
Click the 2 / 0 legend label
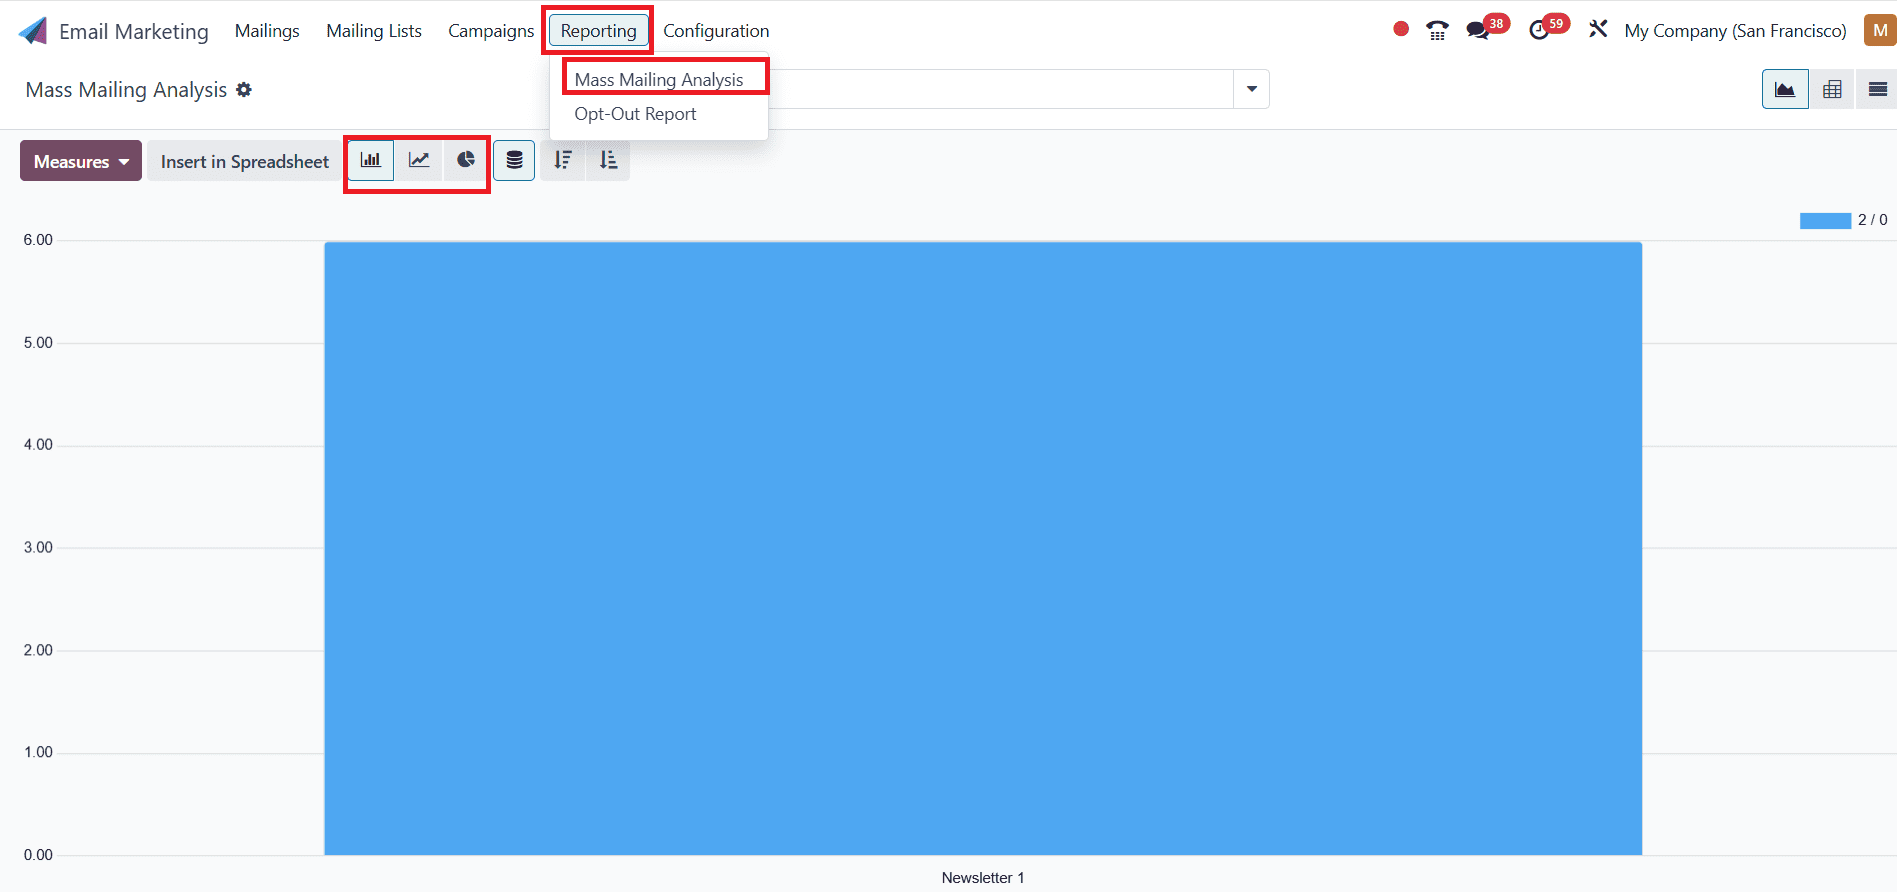[1872, 220]
